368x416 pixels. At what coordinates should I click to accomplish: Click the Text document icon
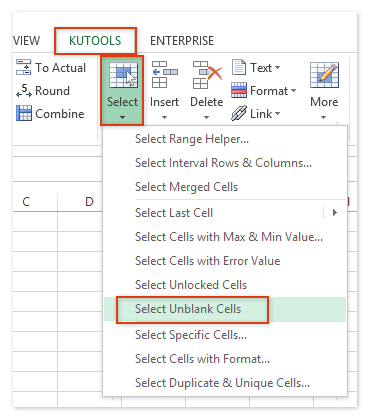tap(239, 67)
